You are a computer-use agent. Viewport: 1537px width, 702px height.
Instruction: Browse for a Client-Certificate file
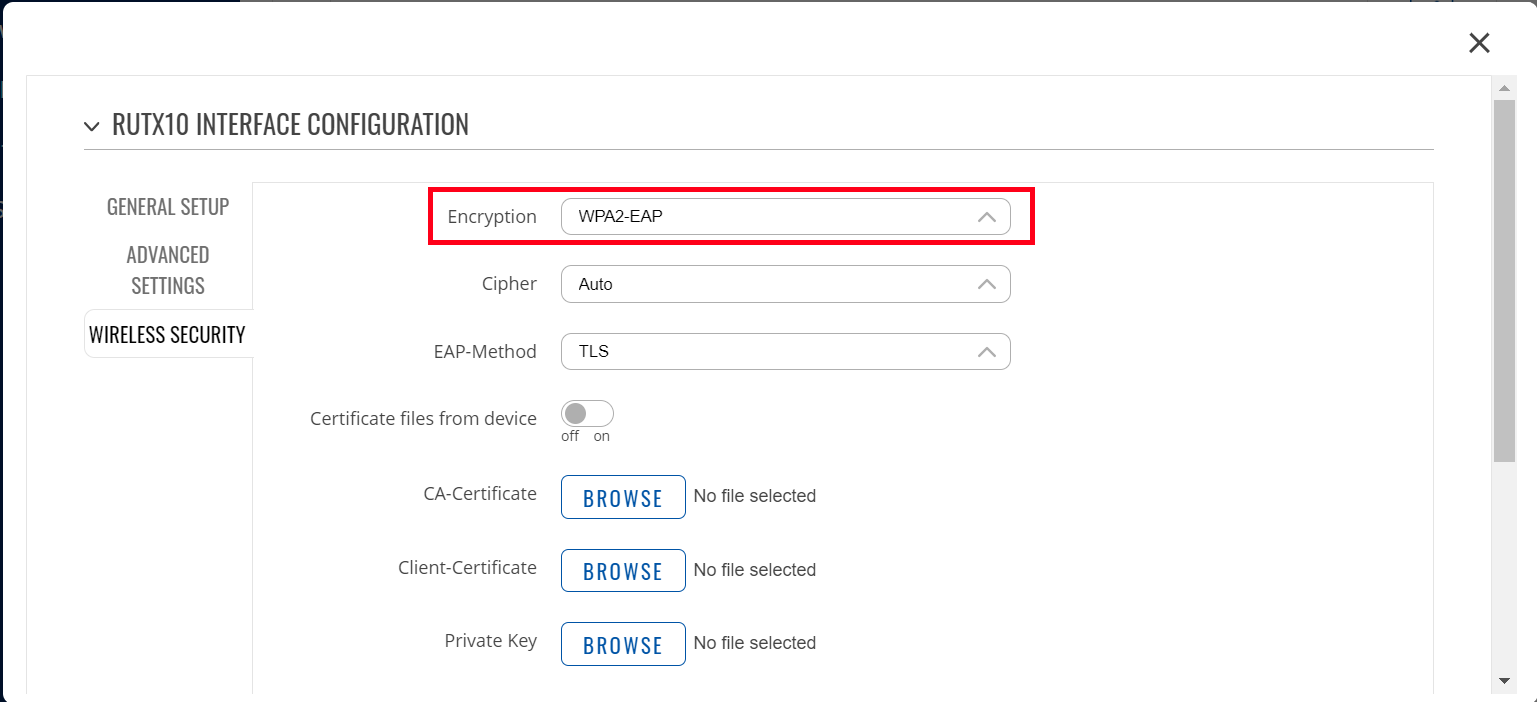[623, 571]
